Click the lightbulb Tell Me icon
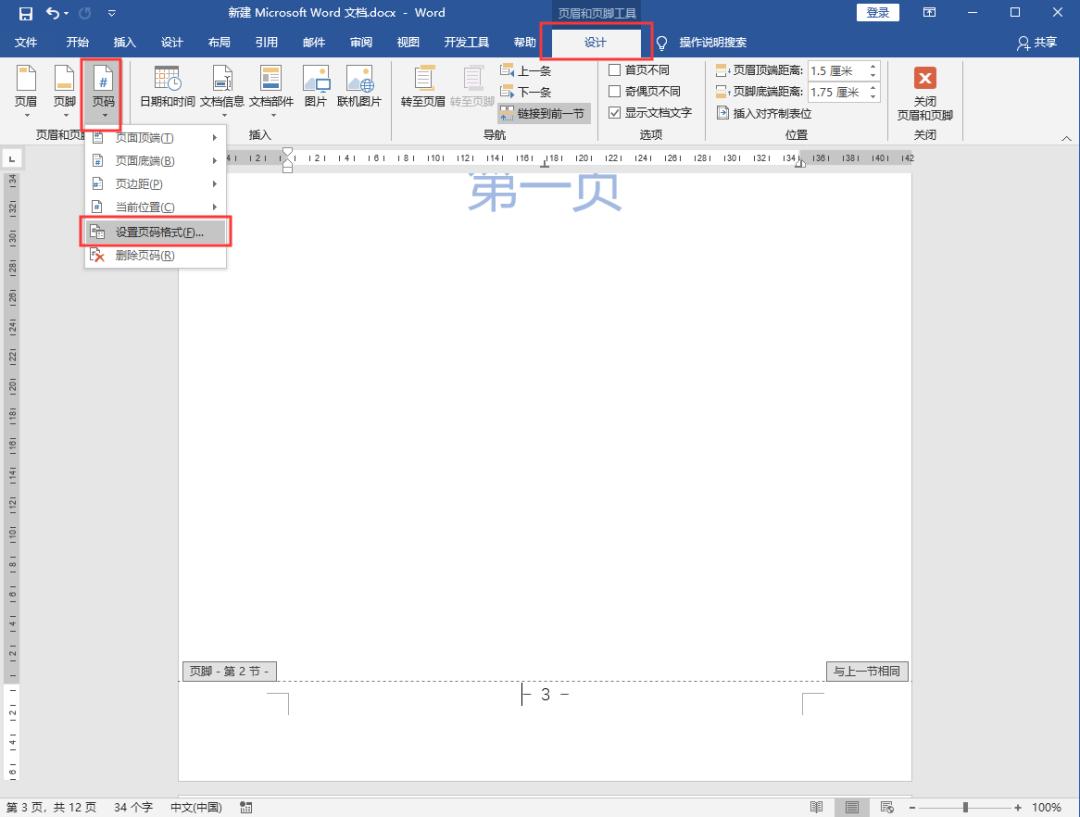The width and height of the screenshot is (1080, 817). (x=662, y=43)
